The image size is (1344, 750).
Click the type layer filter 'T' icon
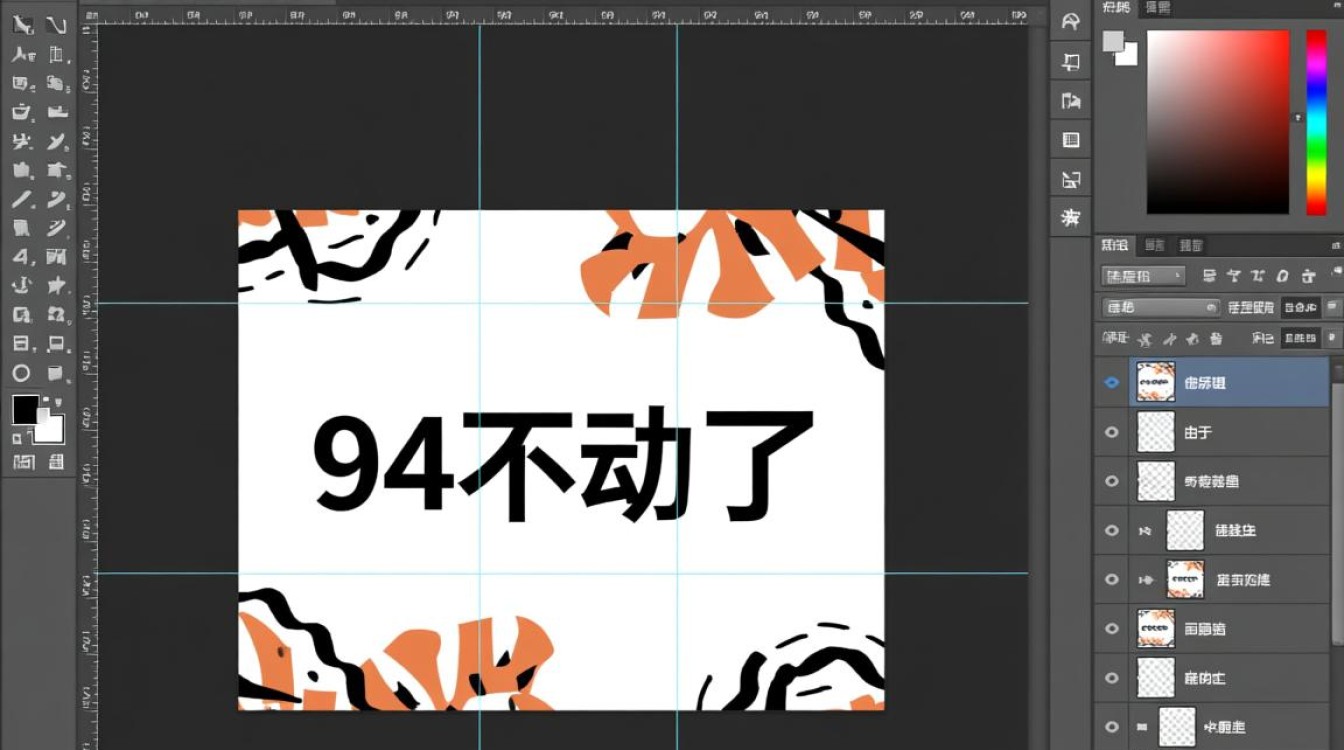tap(1258, 276)
